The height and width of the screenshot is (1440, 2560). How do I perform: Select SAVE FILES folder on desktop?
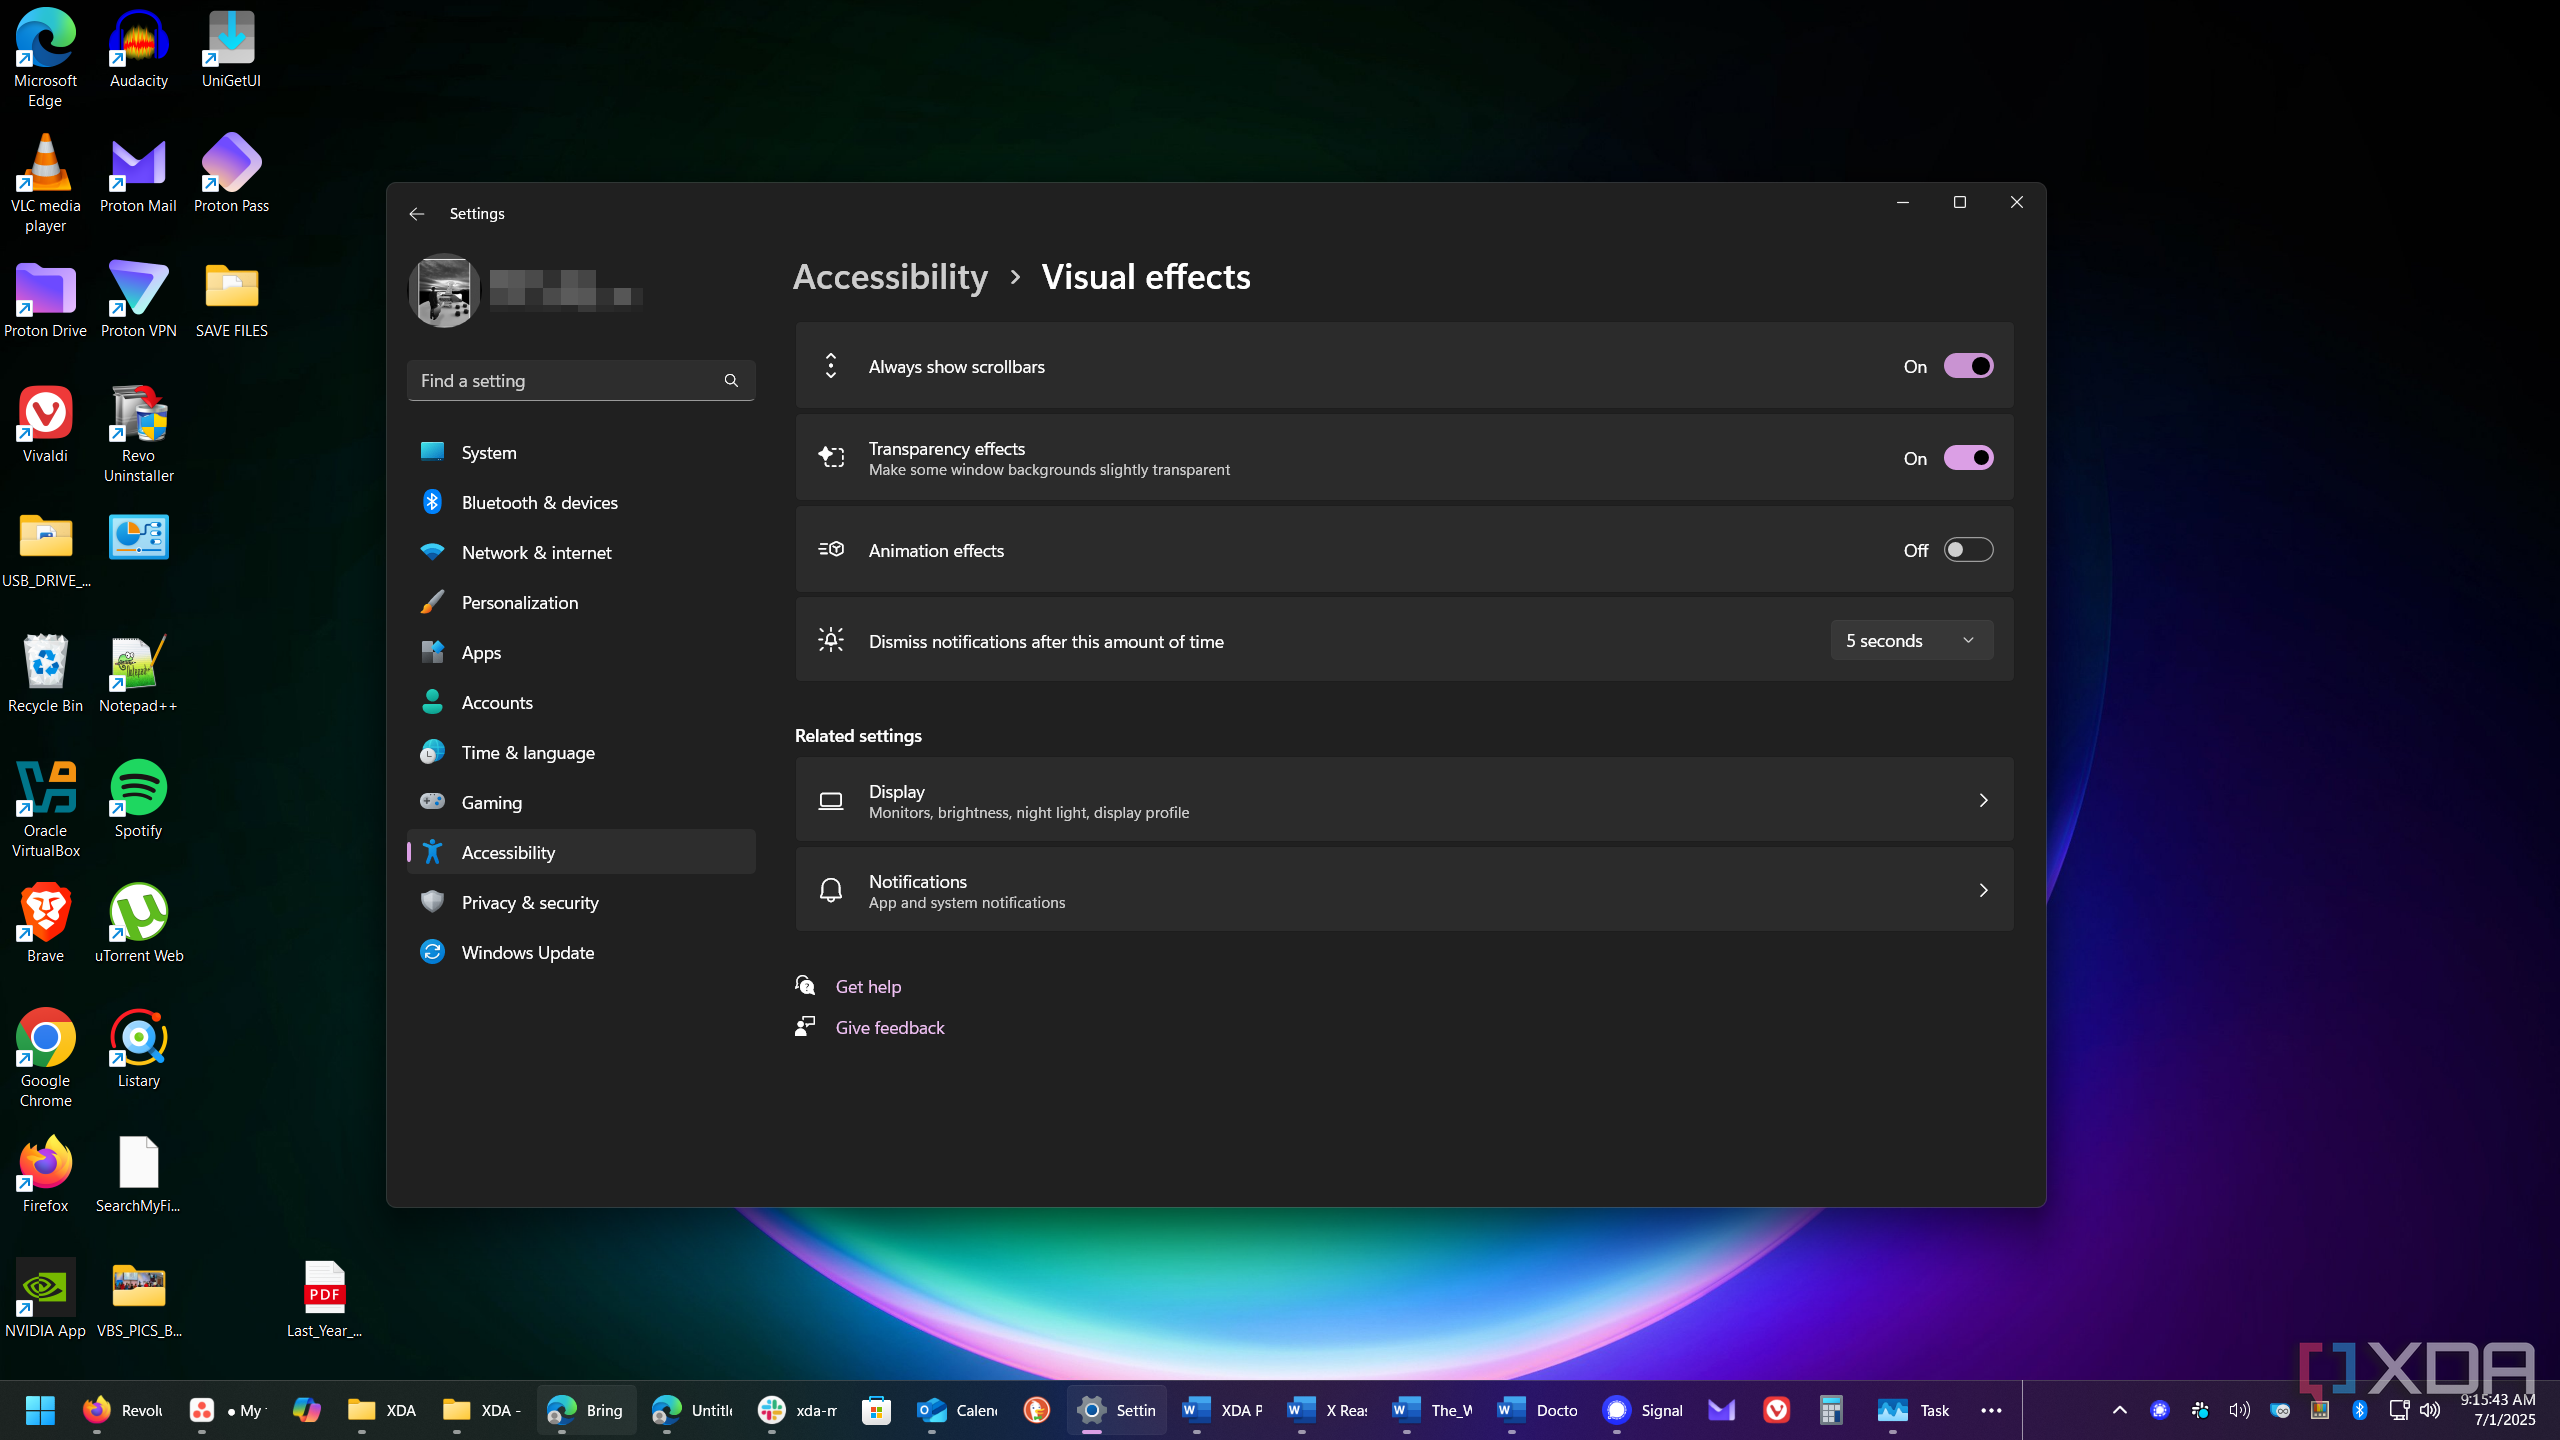tap(231, 300)
